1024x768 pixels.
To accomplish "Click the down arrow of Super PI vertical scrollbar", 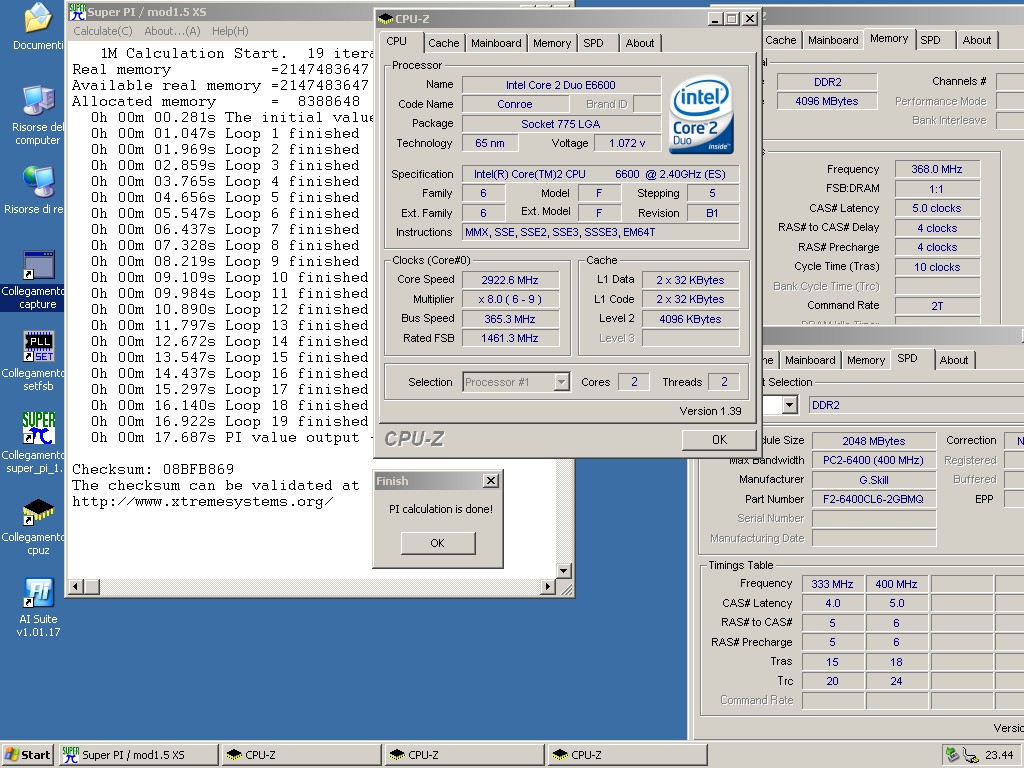I will [x=564, y=571].
